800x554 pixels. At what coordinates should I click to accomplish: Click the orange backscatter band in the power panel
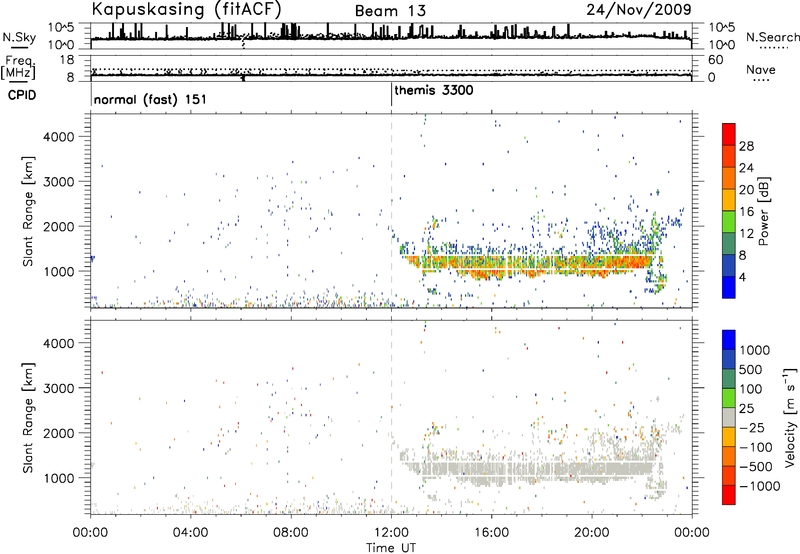[531, 266]
